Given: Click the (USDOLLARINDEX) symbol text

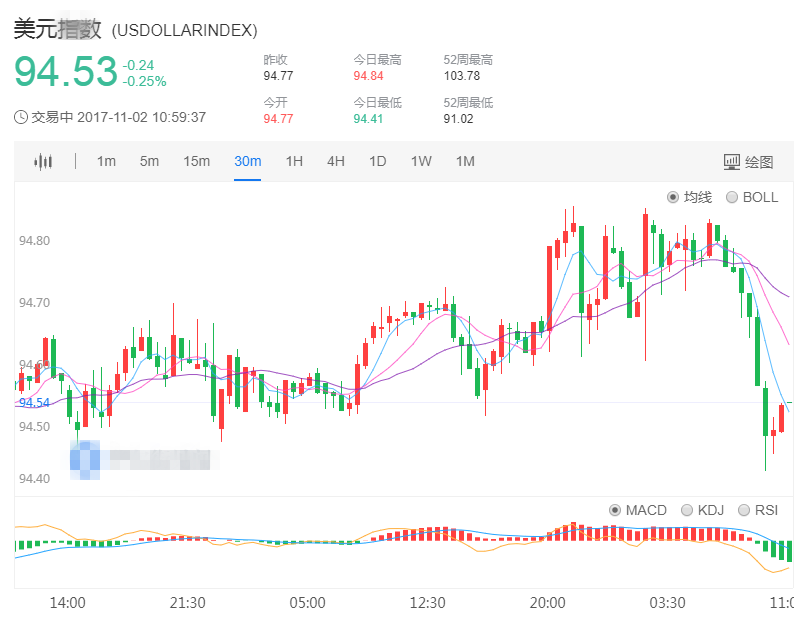Looking at the screenshot, I should point(184,30).
